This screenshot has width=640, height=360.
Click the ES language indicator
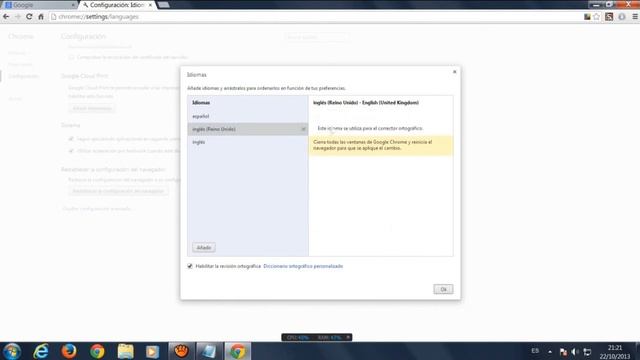point(535,351)
